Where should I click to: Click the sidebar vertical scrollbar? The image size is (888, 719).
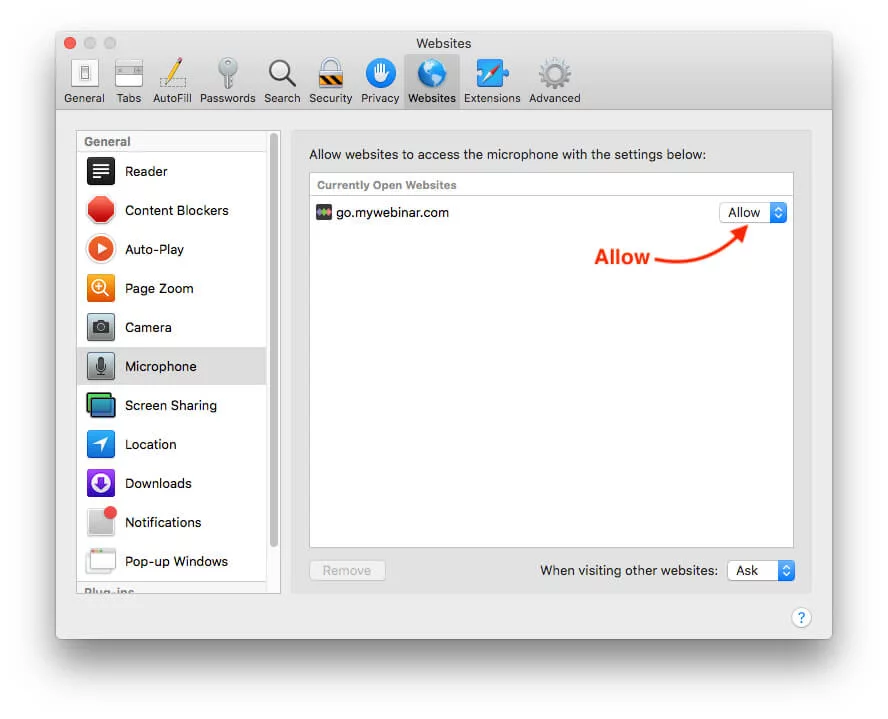click(274, 340)
